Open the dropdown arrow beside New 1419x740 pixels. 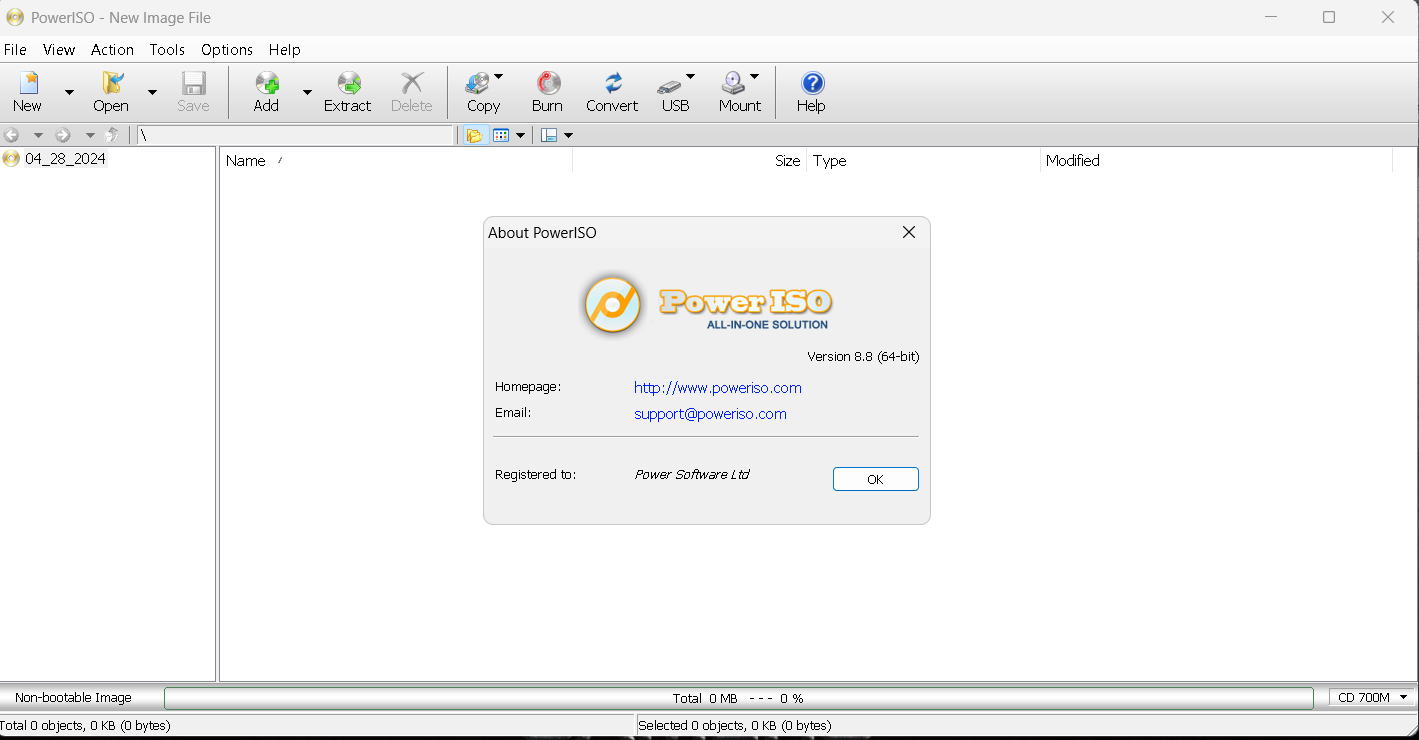tap(69, 92)
